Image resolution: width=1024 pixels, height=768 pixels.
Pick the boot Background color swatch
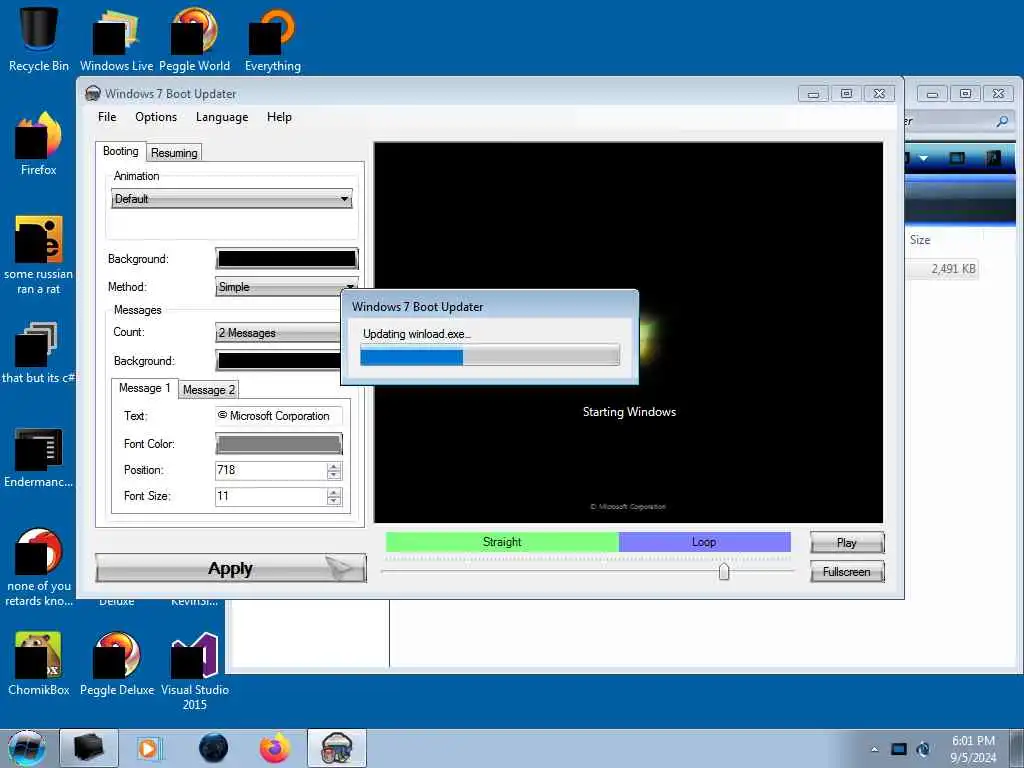click(x=287, y=259)
